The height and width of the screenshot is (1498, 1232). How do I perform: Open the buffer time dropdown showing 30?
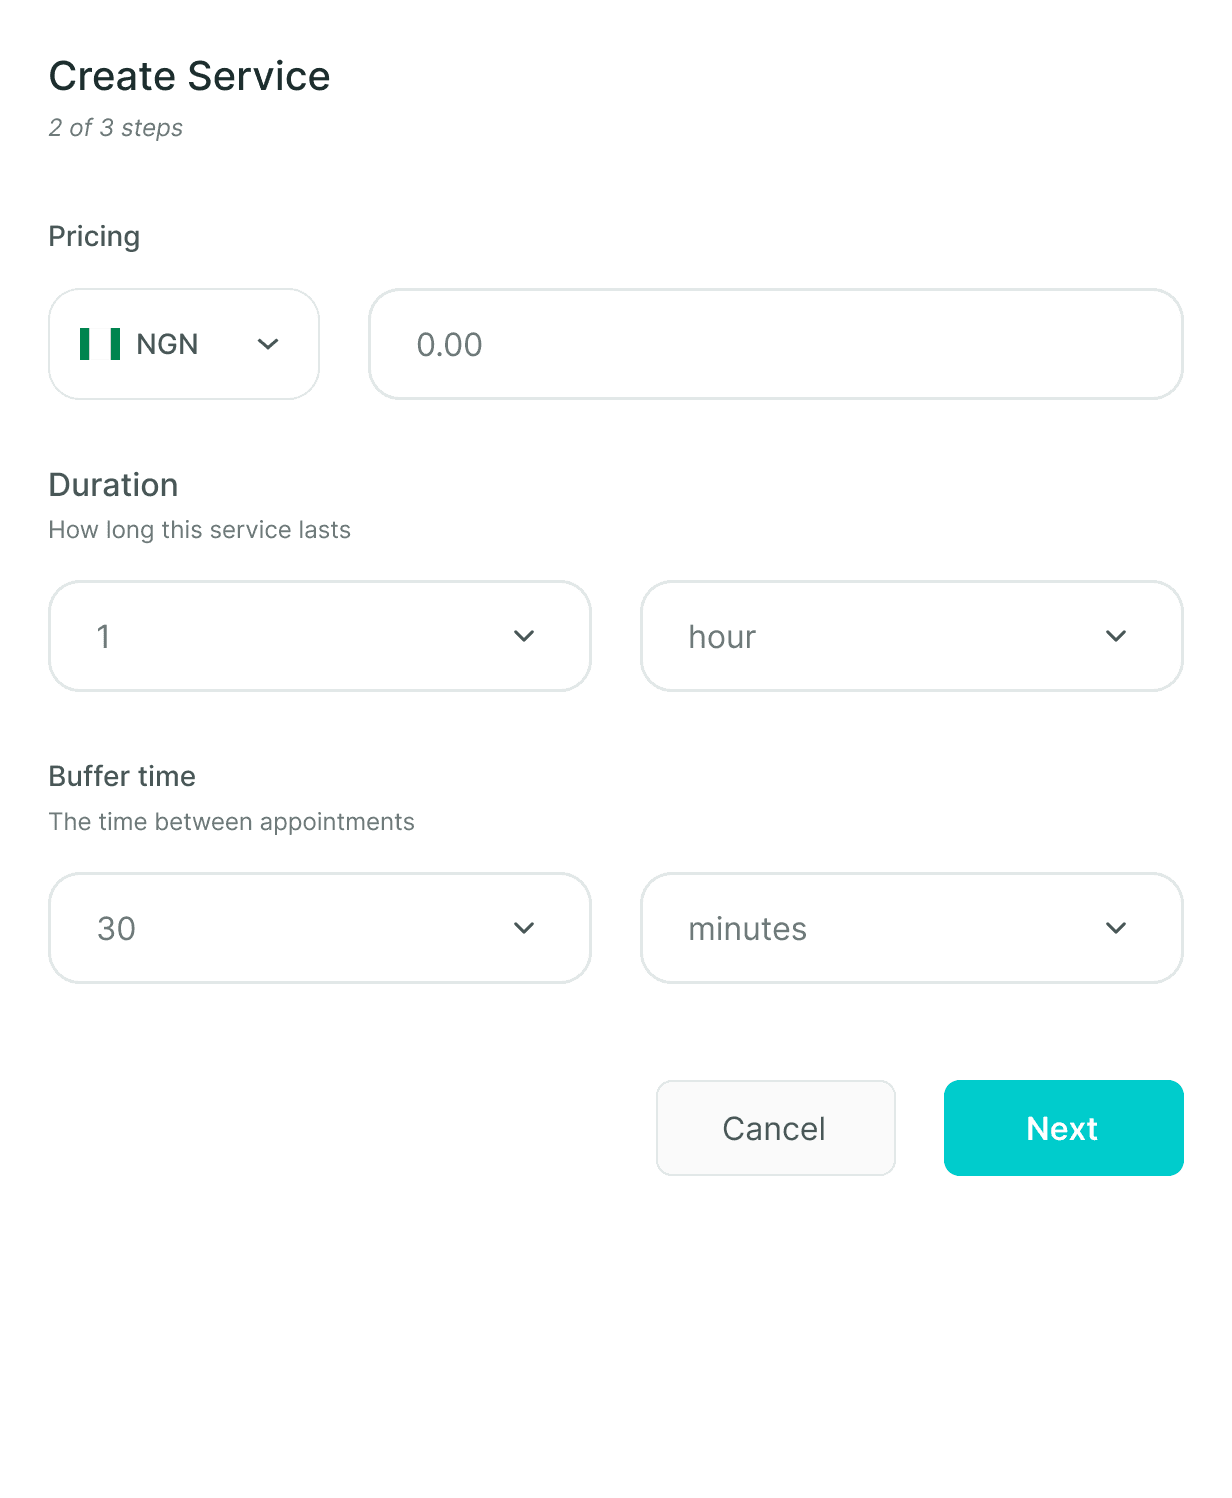320,928
